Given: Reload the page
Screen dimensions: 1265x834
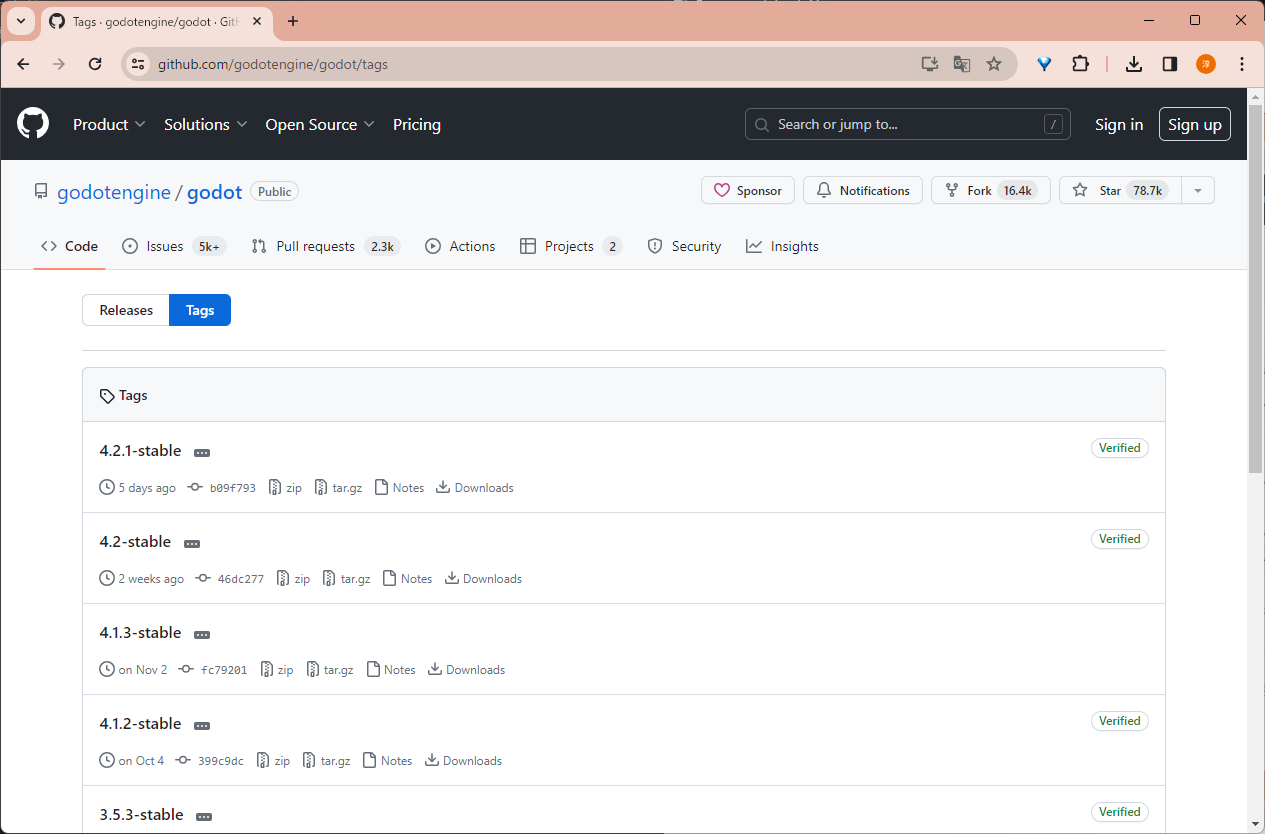Looking at the screenshot, I should (95, 64).
